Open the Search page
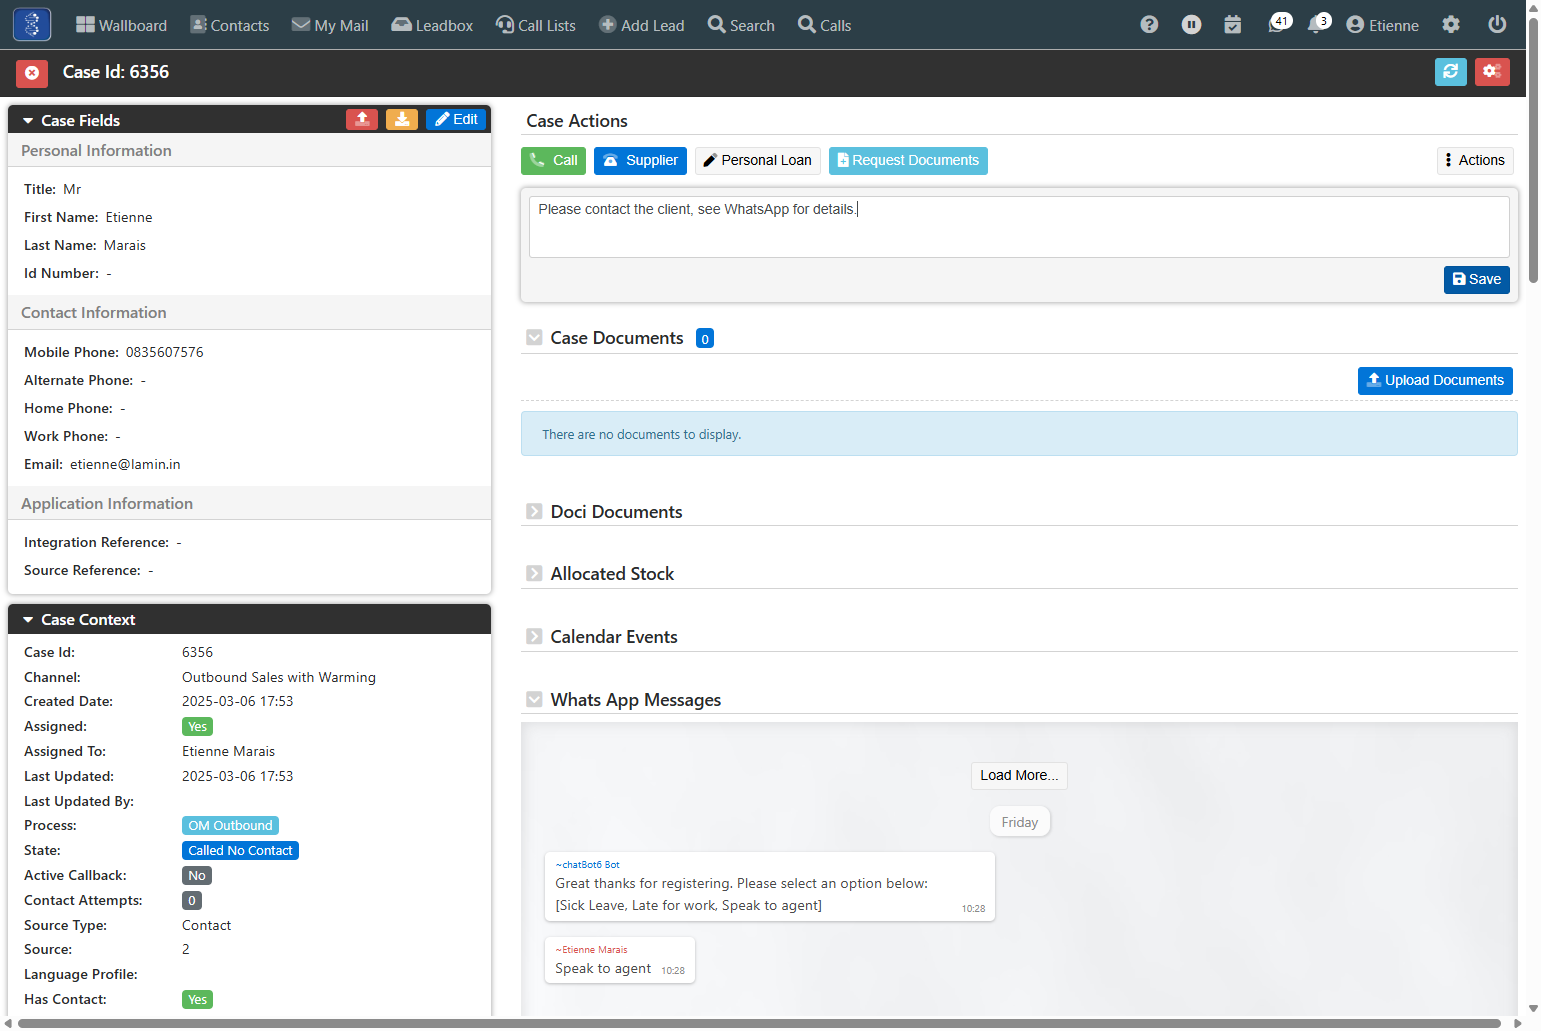 [741, 25]
